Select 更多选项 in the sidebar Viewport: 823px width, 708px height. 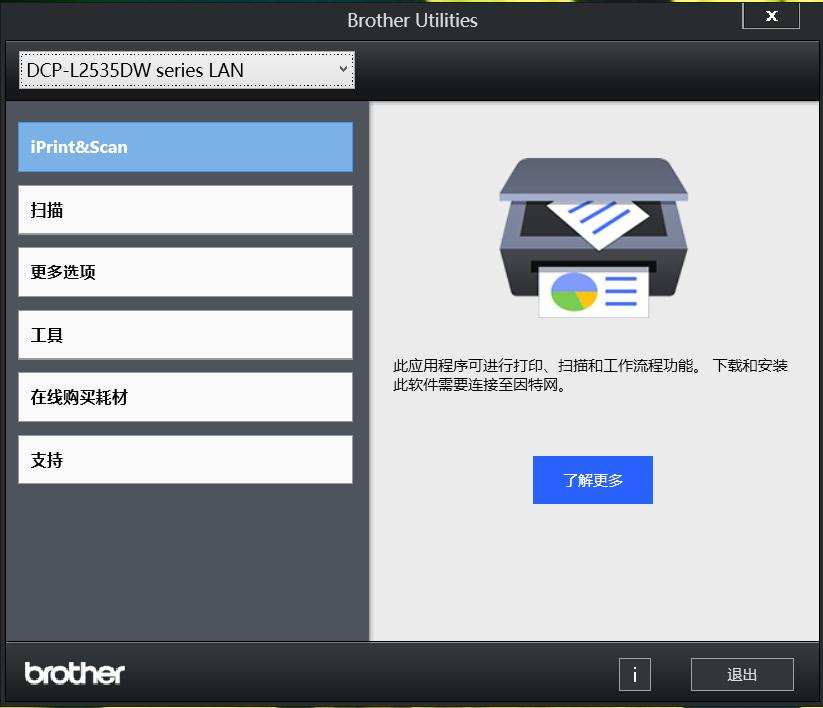tap(184, 271)
